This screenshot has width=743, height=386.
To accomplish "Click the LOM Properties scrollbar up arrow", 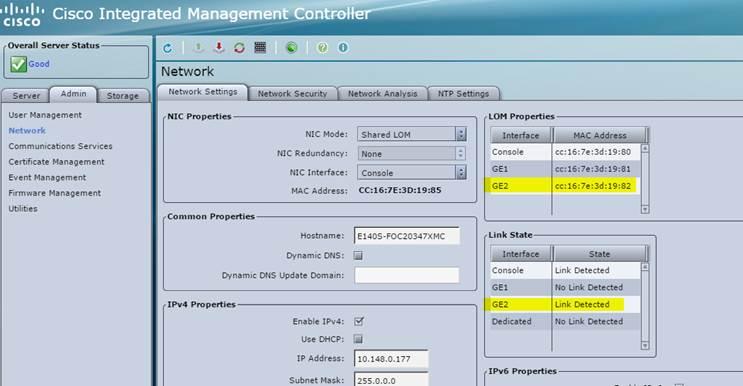I will coord(644,148).
